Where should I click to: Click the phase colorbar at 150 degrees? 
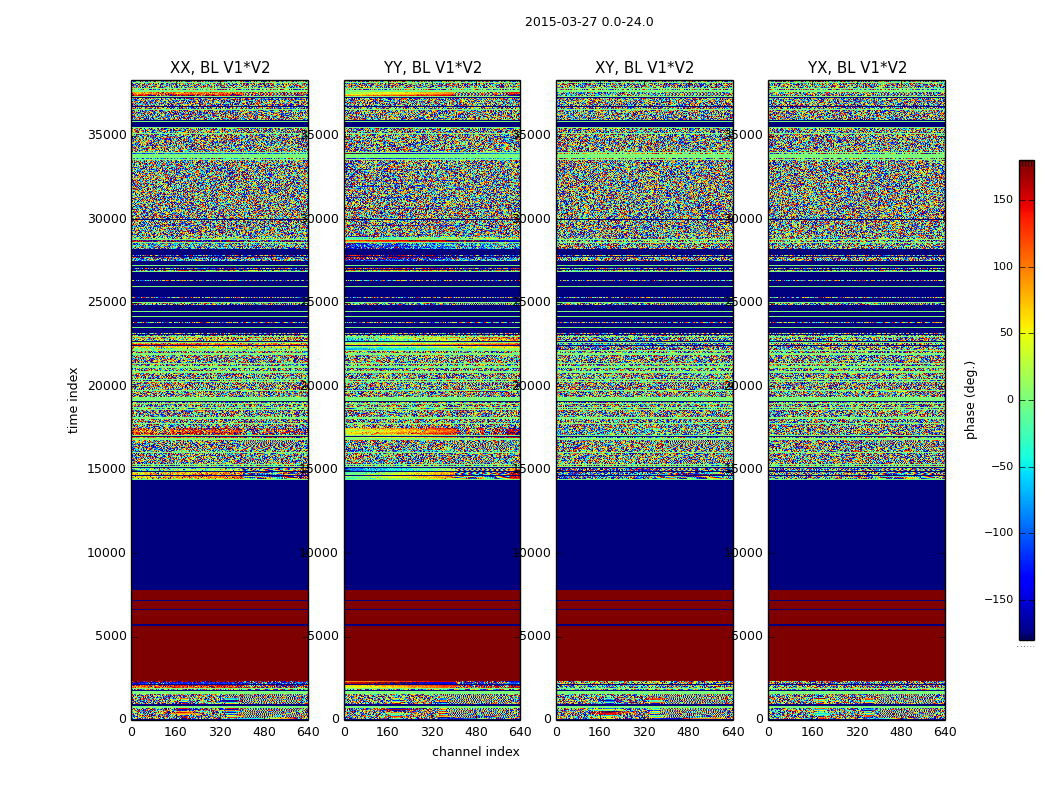(x=1027, y=199)
